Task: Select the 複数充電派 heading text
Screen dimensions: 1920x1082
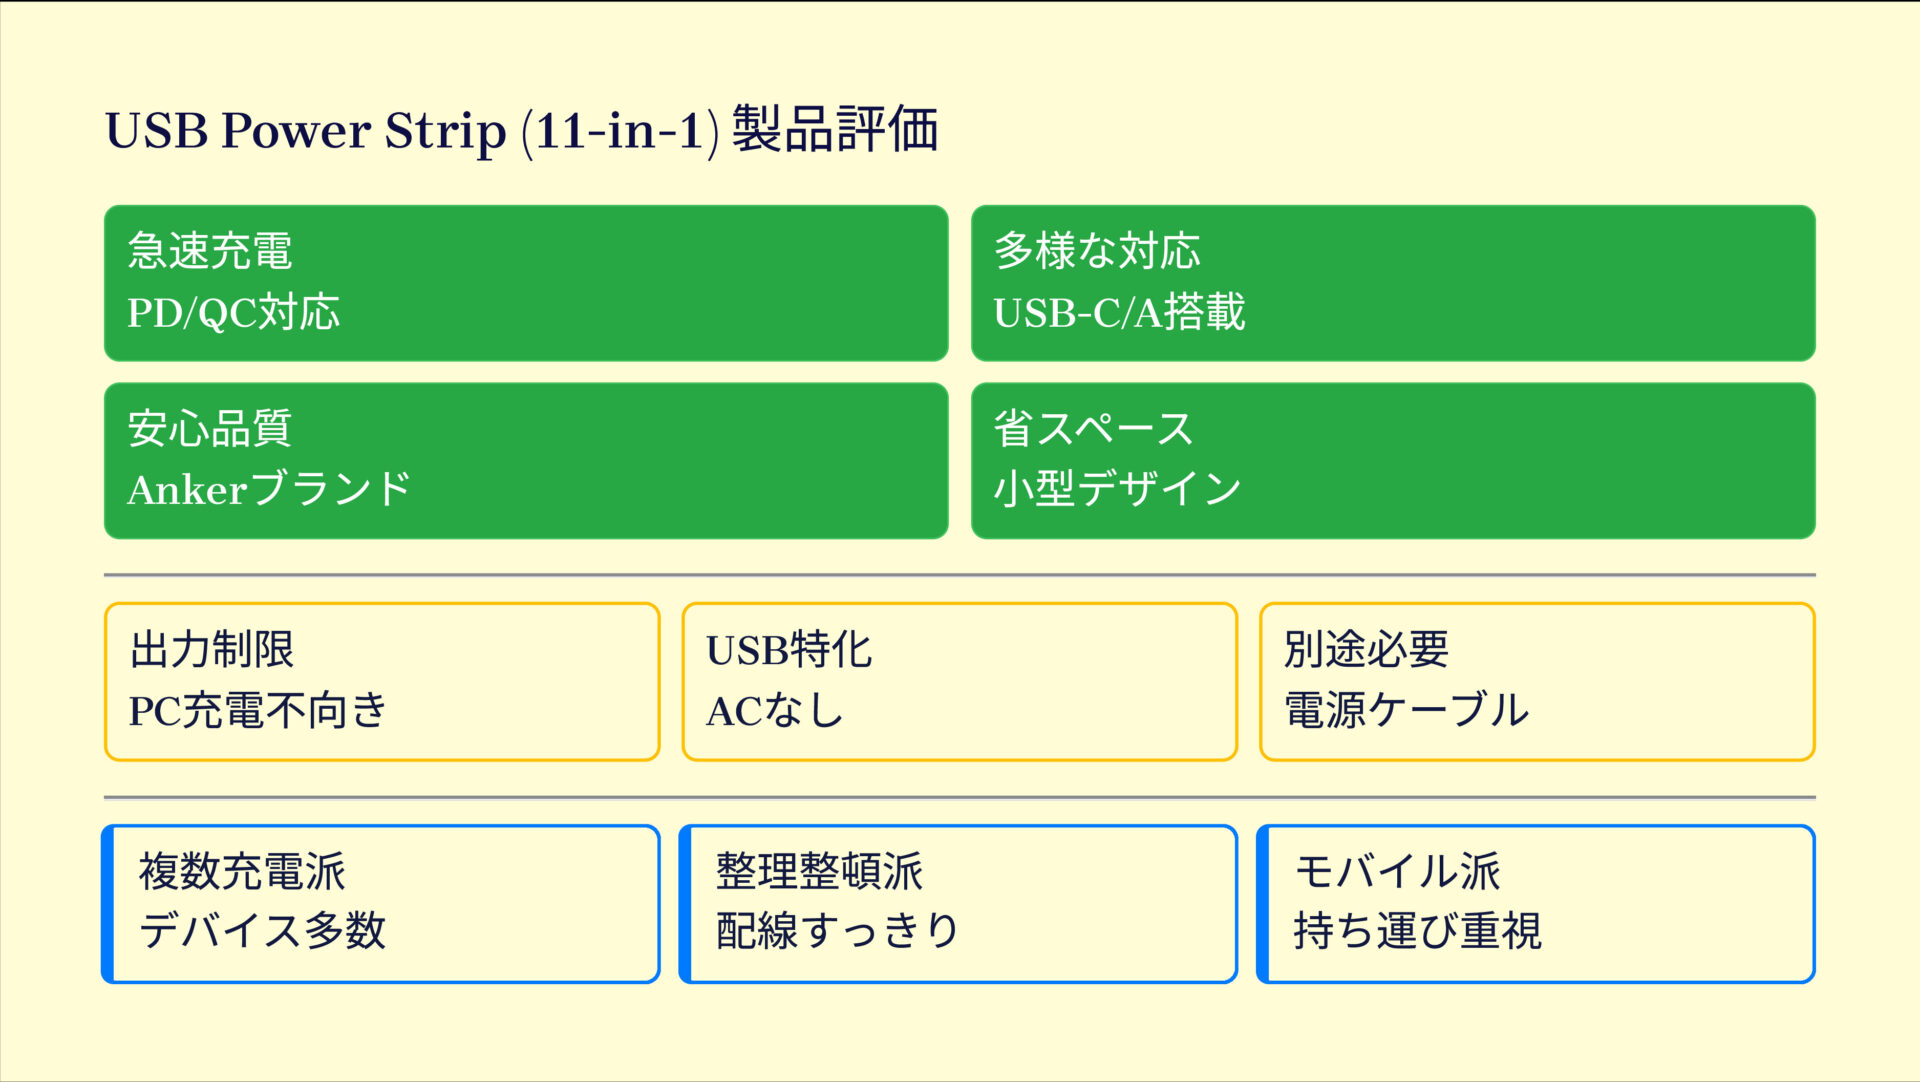Action: [x=242, y=872]
